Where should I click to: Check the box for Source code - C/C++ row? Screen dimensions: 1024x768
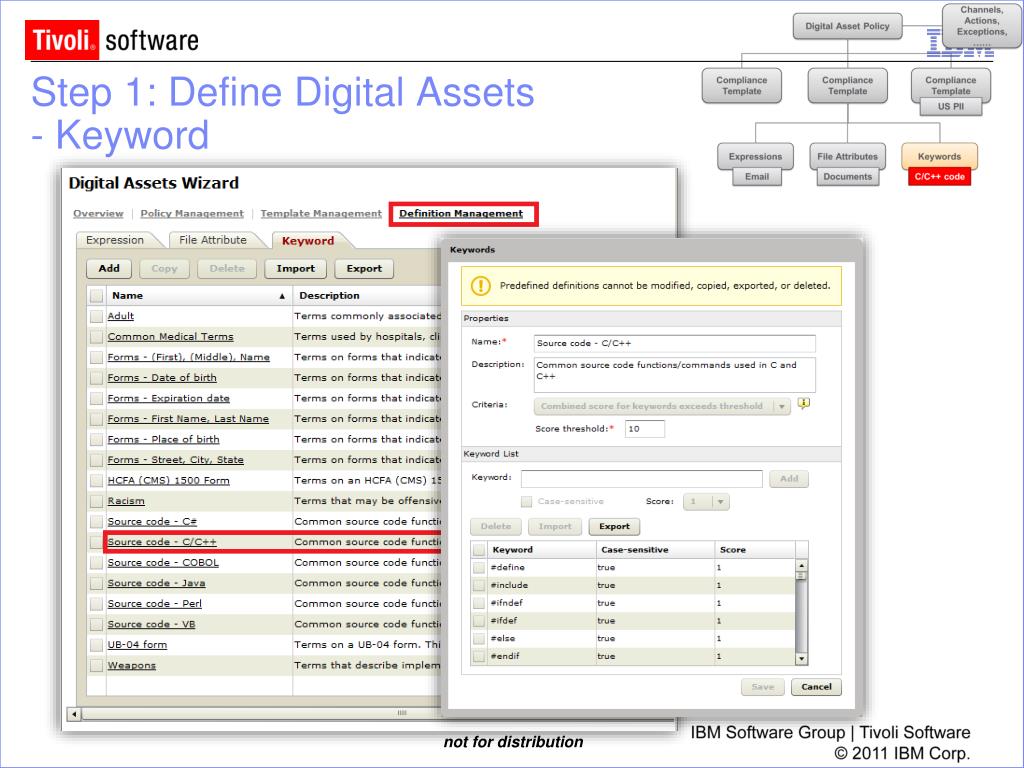tap(97, 542)
